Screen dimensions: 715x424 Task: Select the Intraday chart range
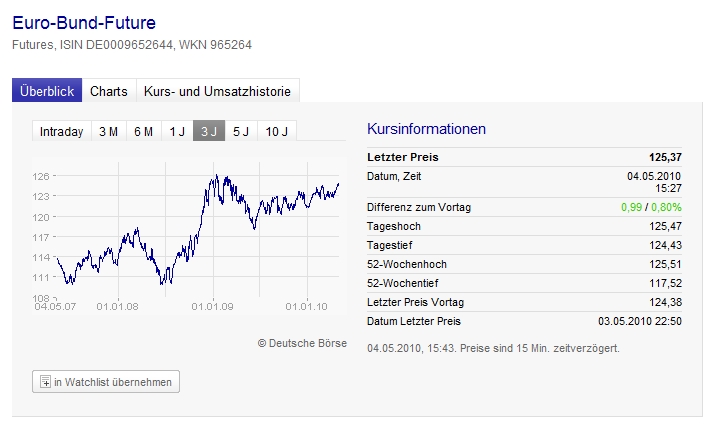tap(61, 132)
